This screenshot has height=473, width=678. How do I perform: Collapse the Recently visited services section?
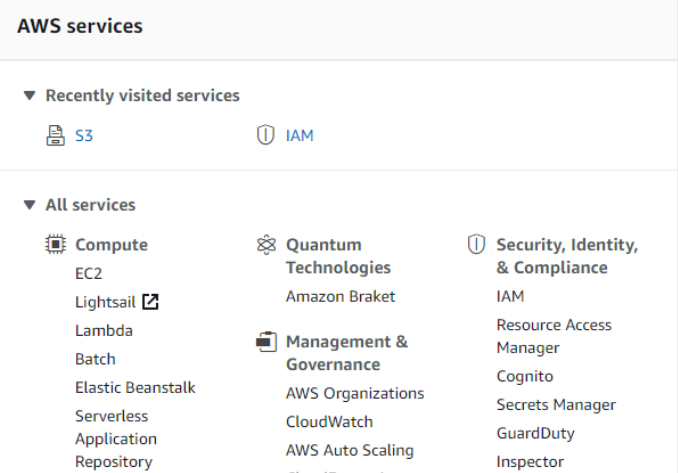[30, 96]
